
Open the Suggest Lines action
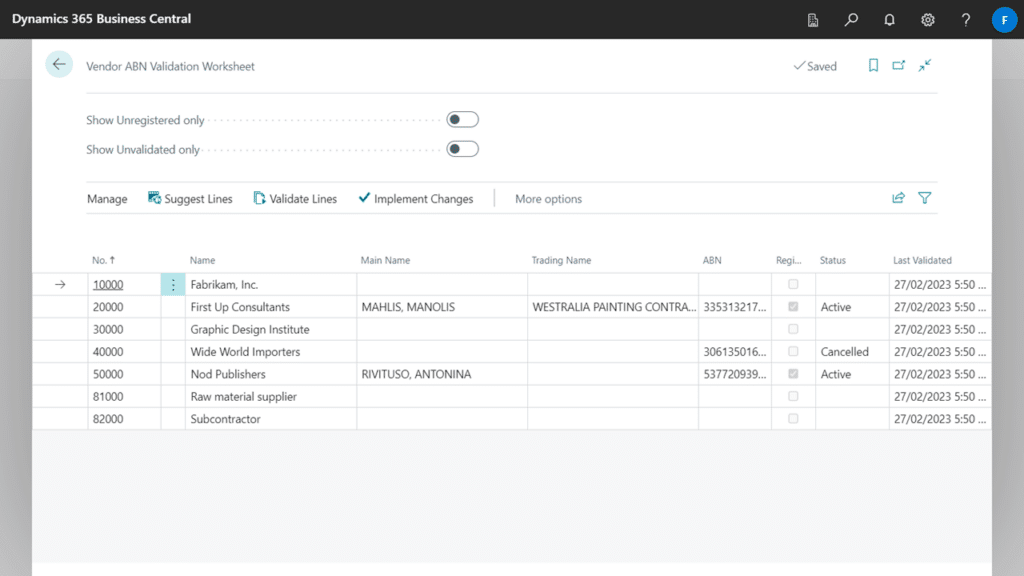click(x=190, y=198)
